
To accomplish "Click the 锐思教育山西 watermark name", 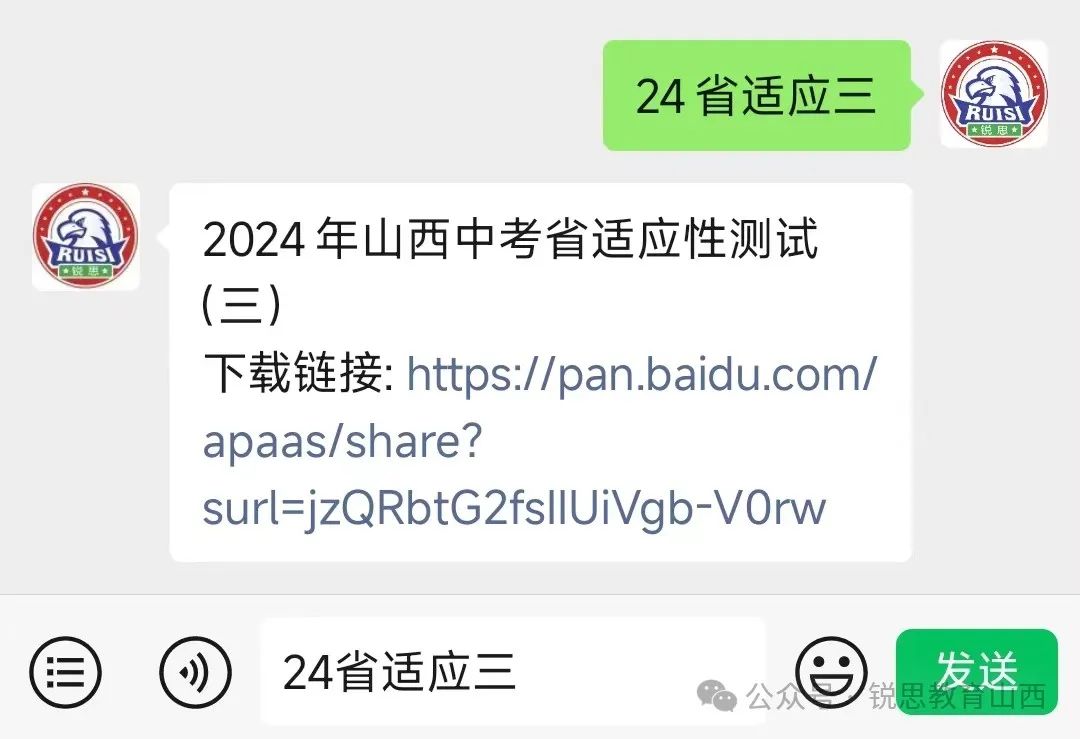I will pyautogui.click(x=957, y=697).
